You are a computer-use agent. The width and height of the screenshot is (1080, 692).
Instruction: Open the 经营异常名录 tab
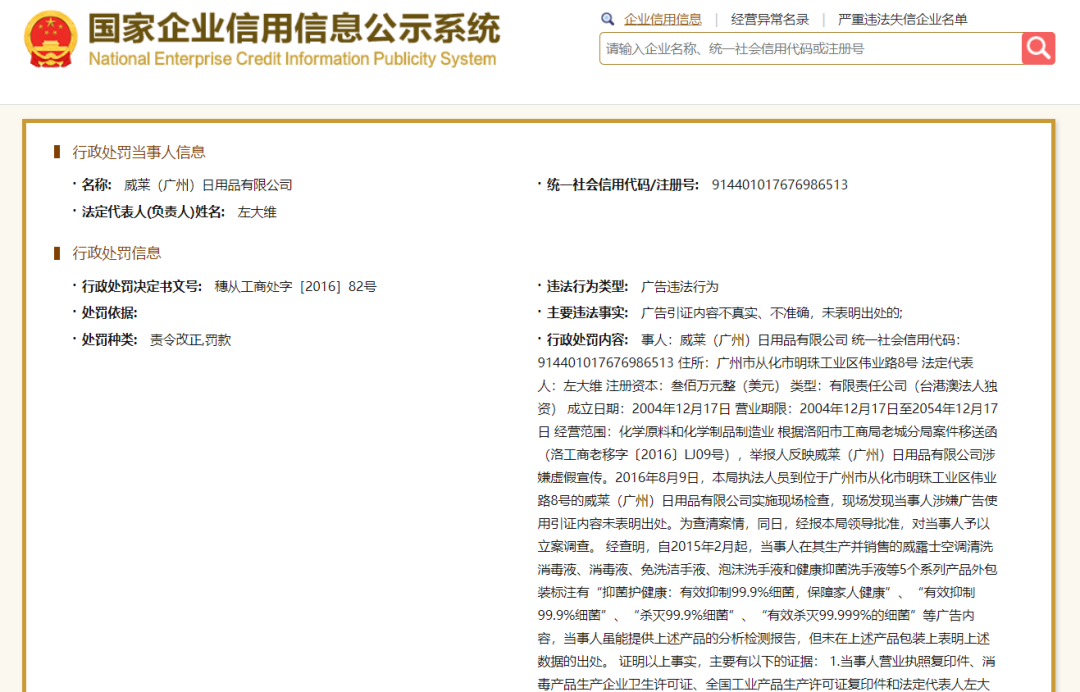coord(769,19)
